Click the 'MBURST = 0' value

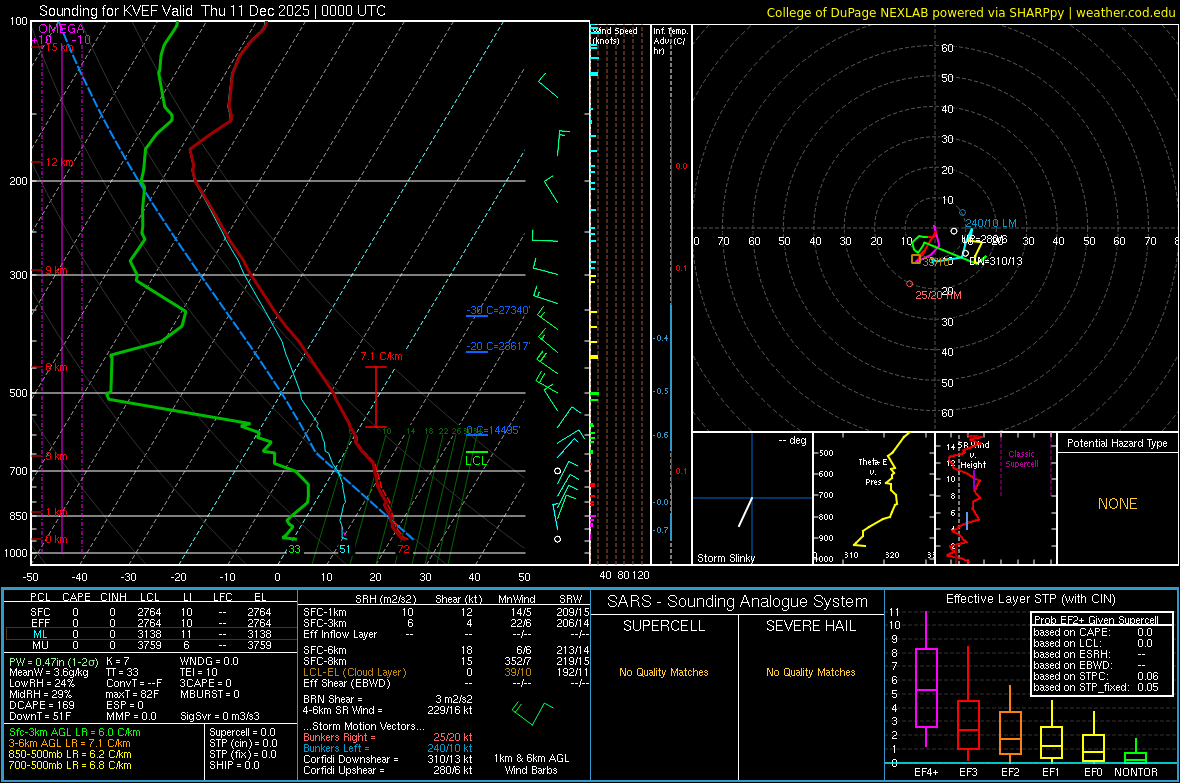tap(209, 694)
